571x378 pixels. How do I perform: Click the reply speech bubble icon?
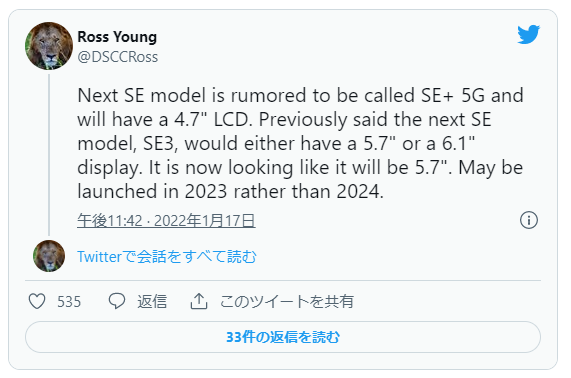[117, 301]
